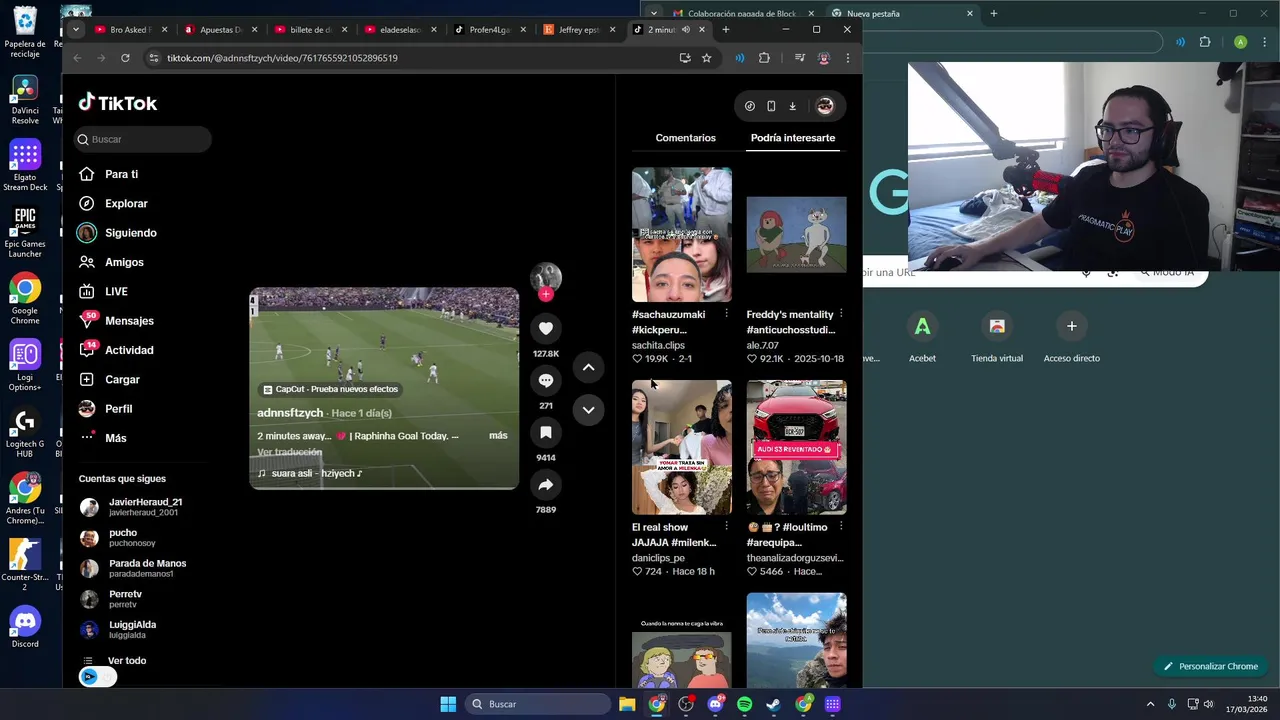The height and width of the screenshot is (720, 1280).
Task: Open options for Freddy's mentality video
Action: (x=841, y=314)
